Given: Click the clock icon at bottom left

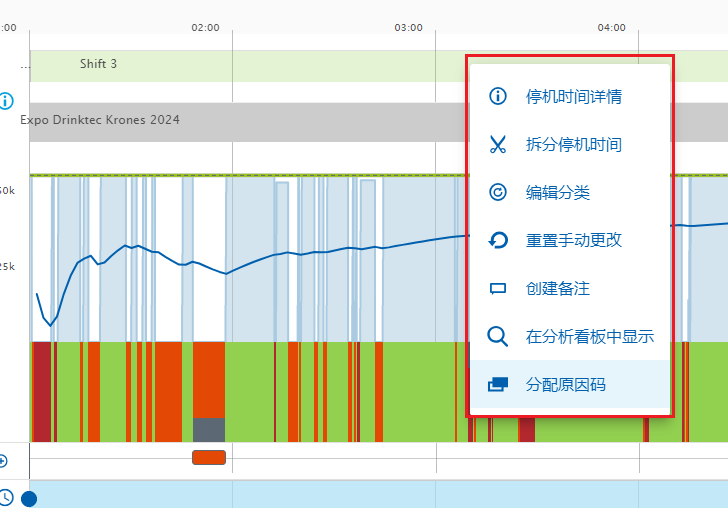Looking at the screenshot, I should (x=6, y=497).
